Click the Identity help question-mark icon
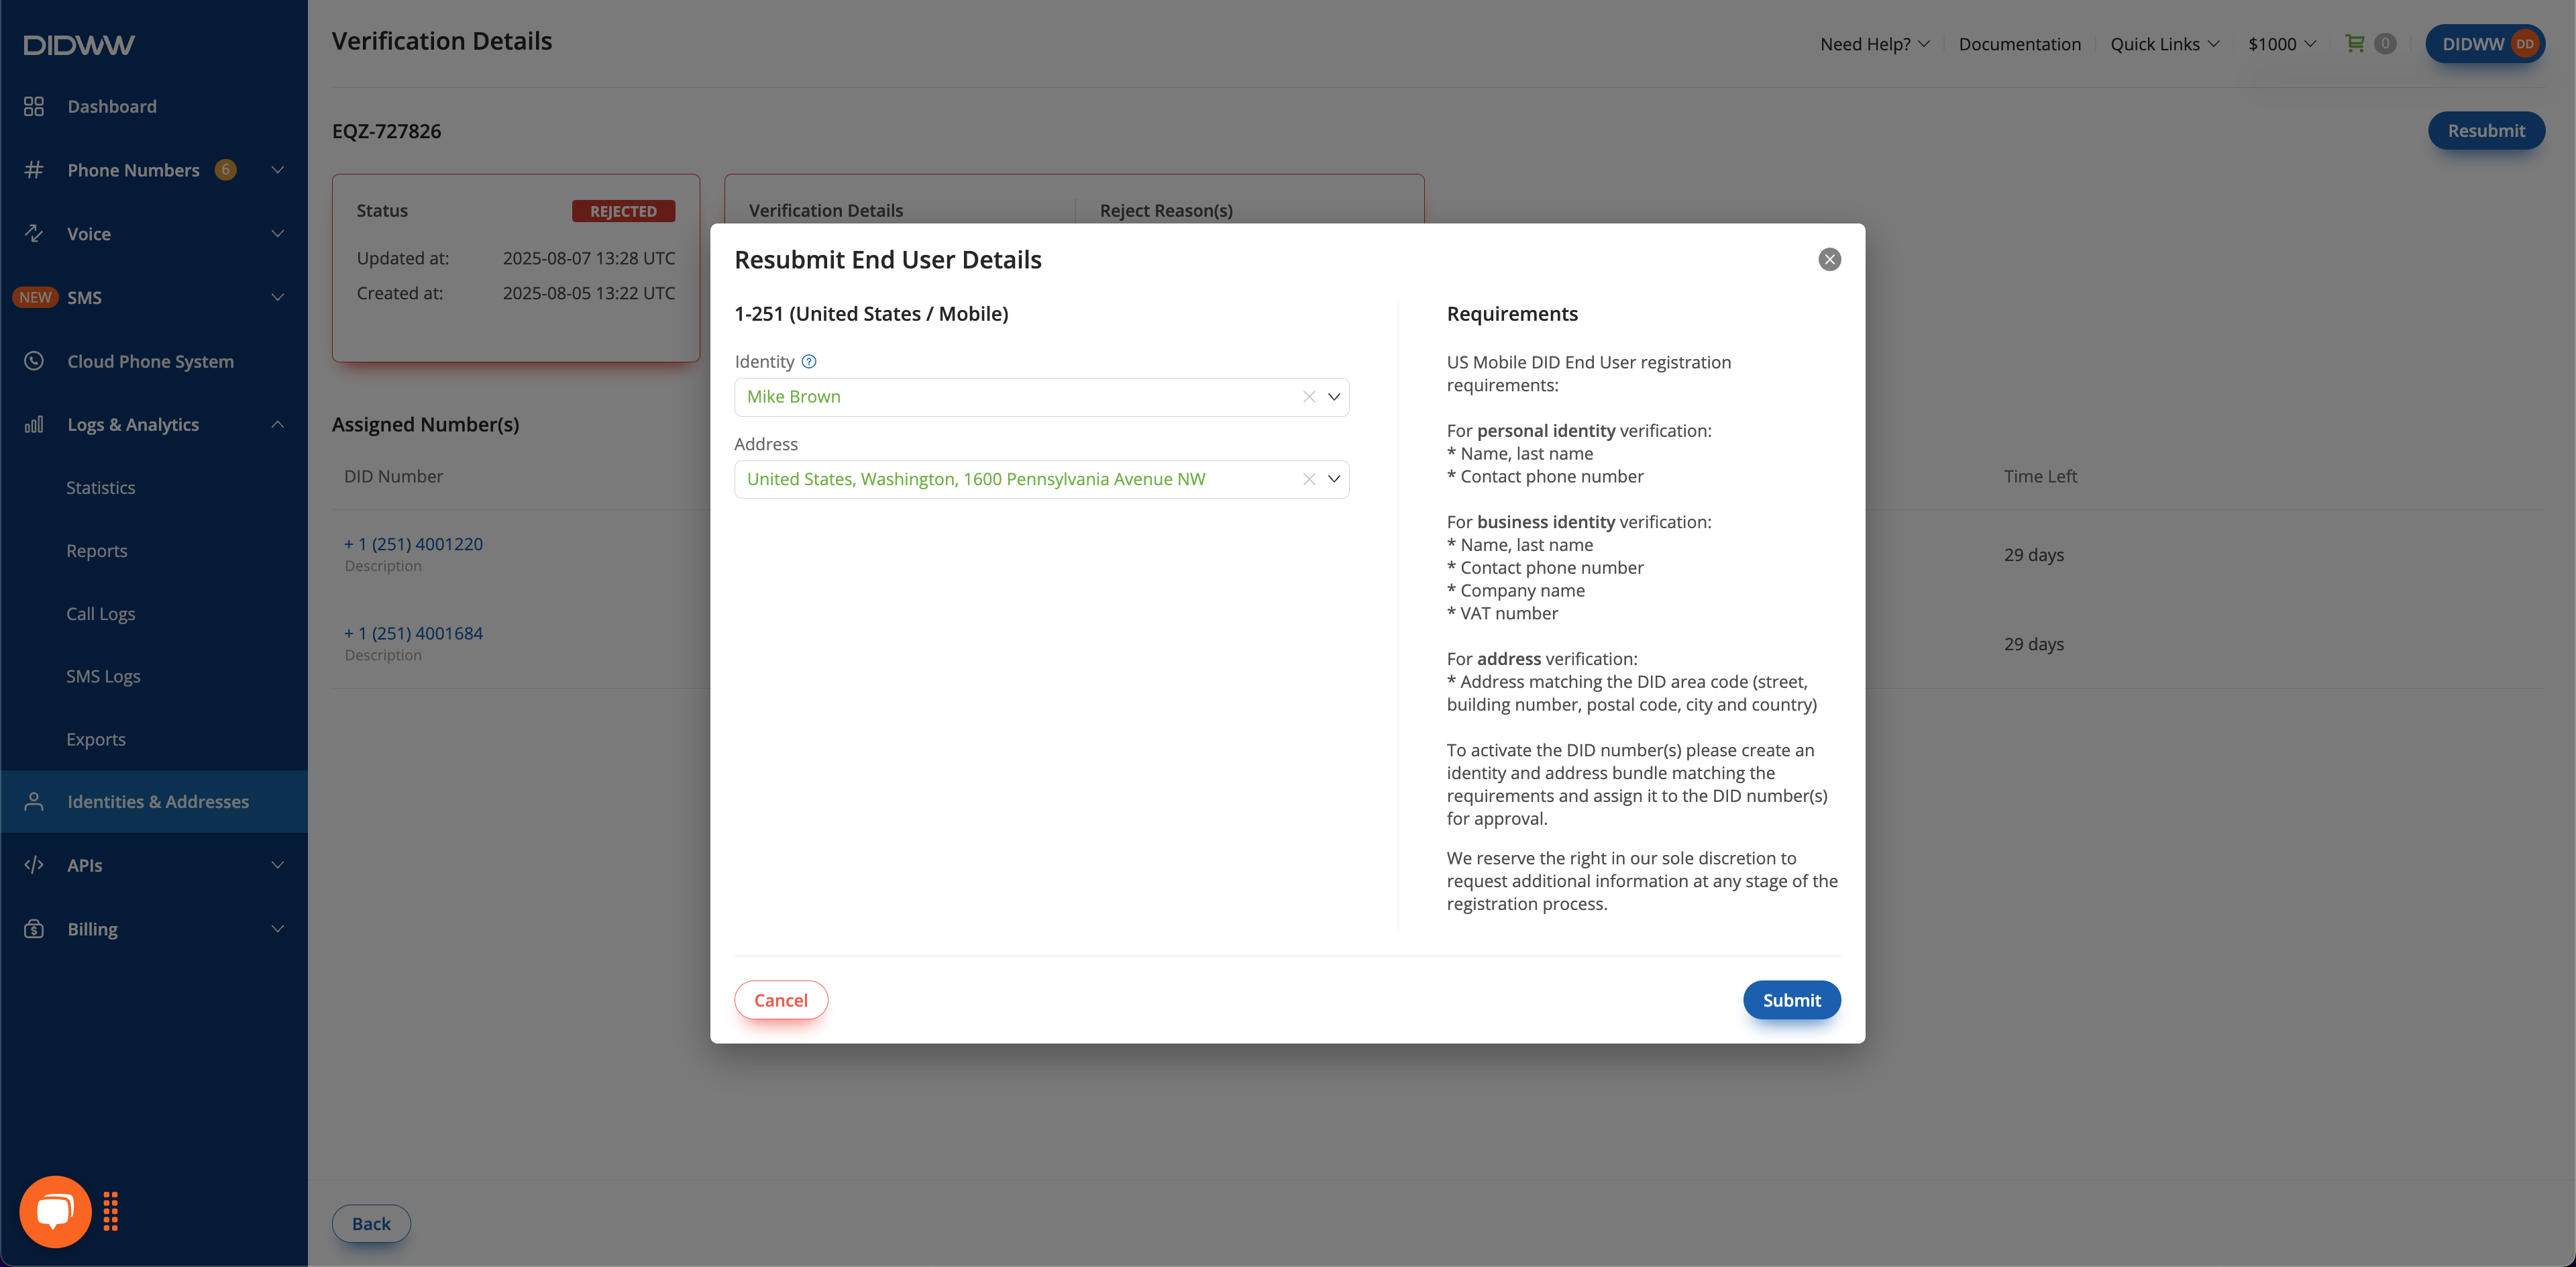This screenshot has height=1267, width=2576. pyautogui.click(x=809, y=361)
